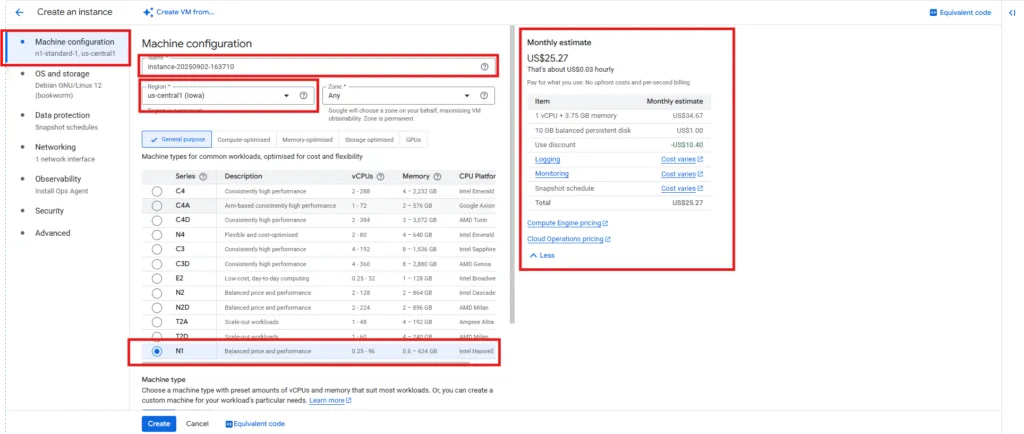Click external link icon beside Logging Cost varies
The width and height of the screenshot is (1024, 434).
click(x=700, y=159)
